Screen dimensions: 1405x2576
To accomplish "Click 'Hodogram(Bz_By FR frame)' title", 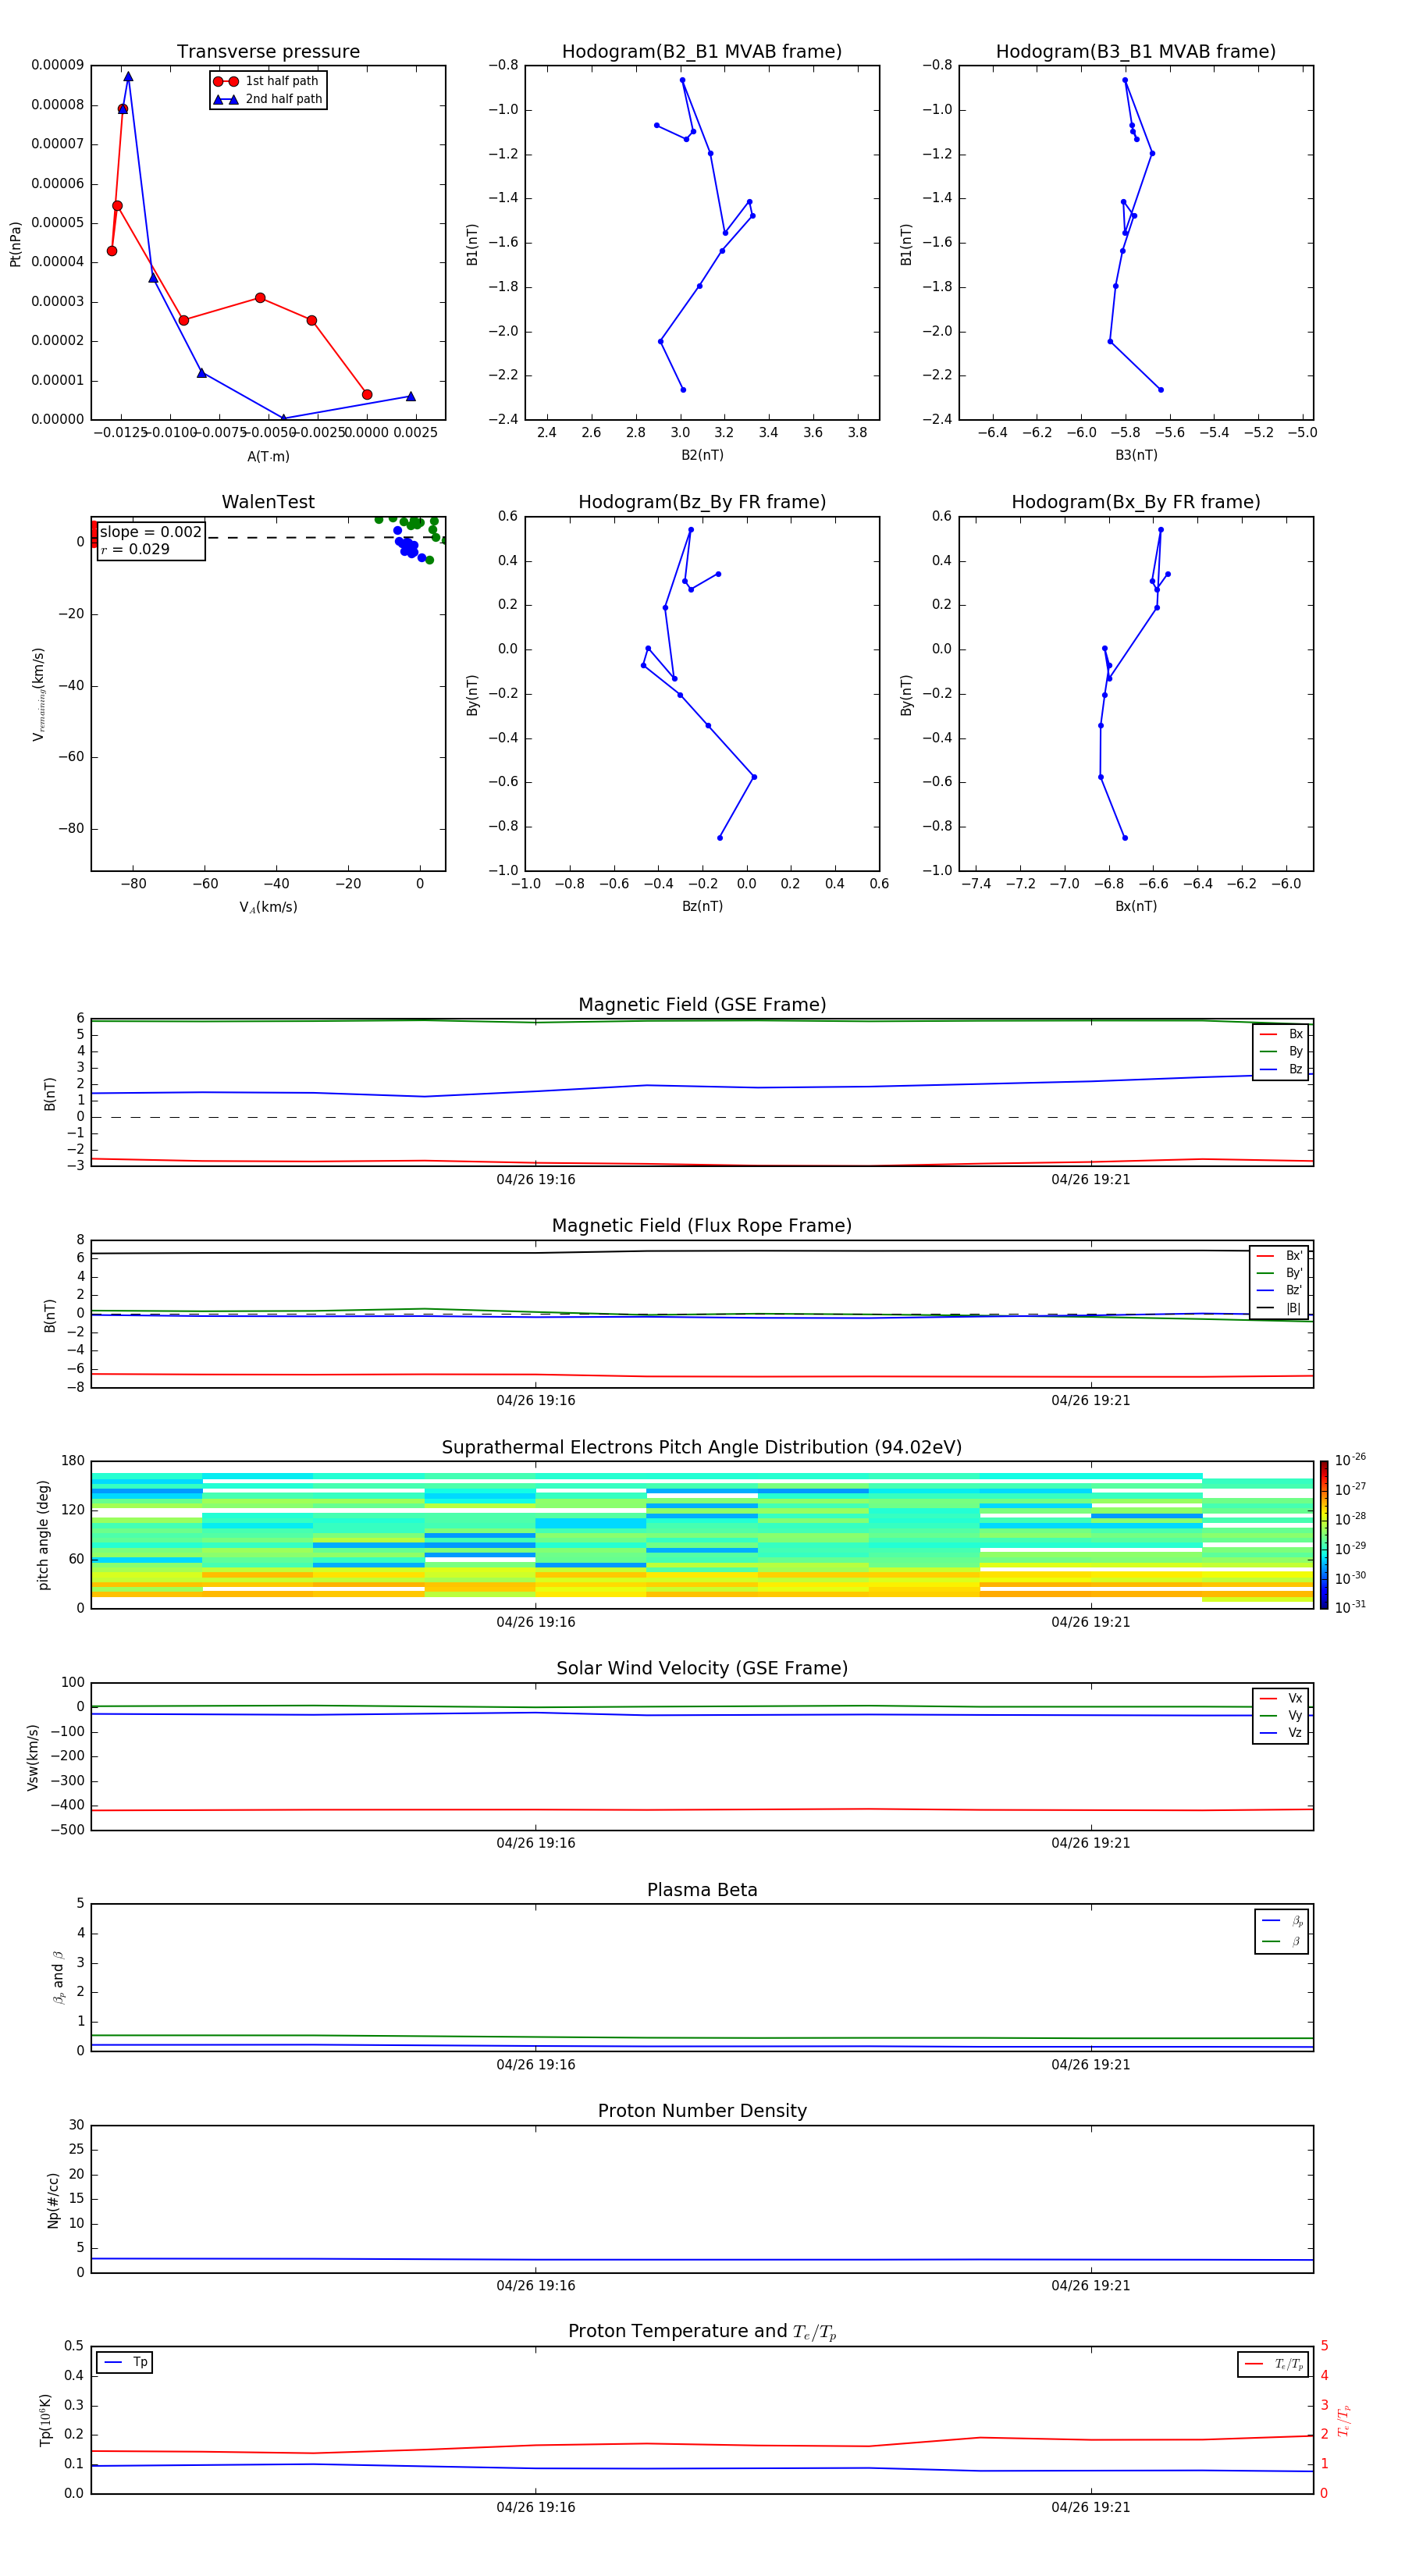I will [702, 502].
